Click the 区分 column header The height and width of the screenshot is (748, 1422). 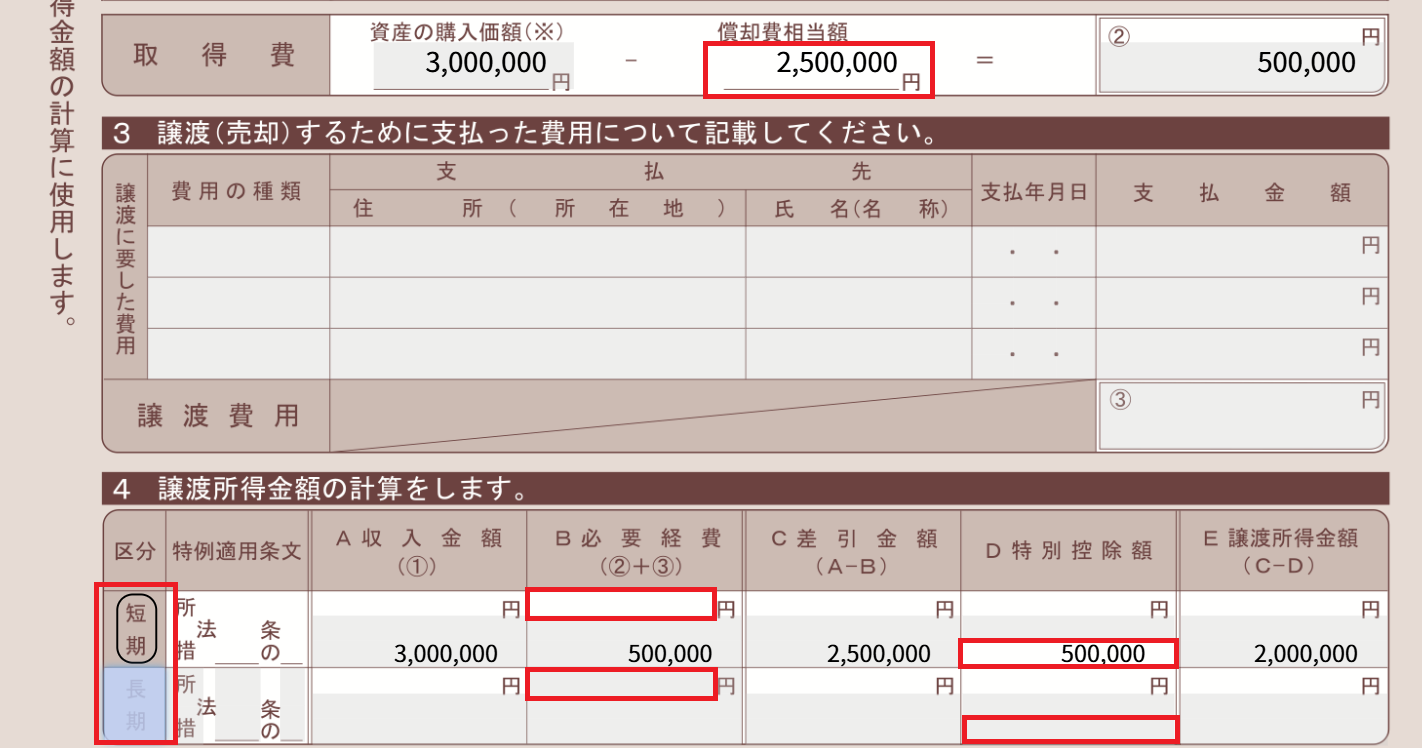[135, 552]
